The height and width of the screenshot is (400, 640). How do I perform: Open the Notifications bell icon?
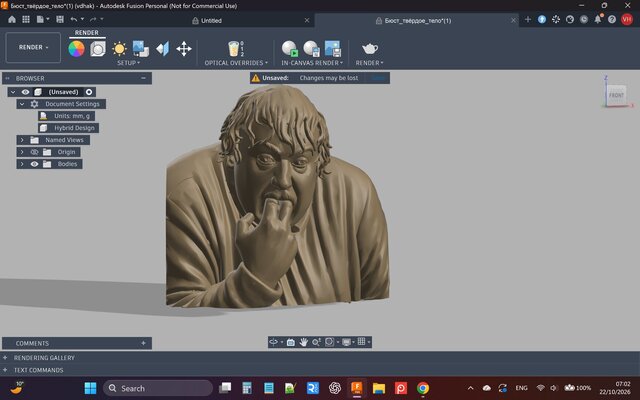pos(598,19)
